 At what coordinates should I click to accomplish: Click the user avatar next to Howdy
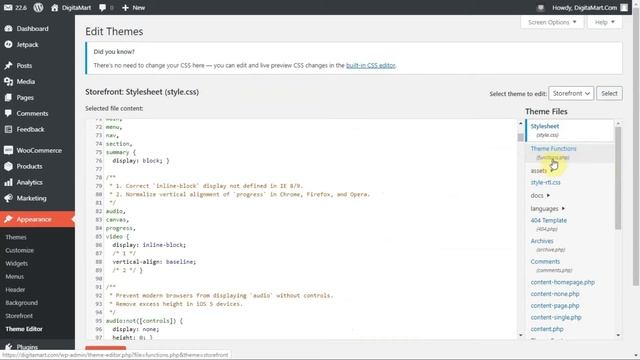(624, 7)
